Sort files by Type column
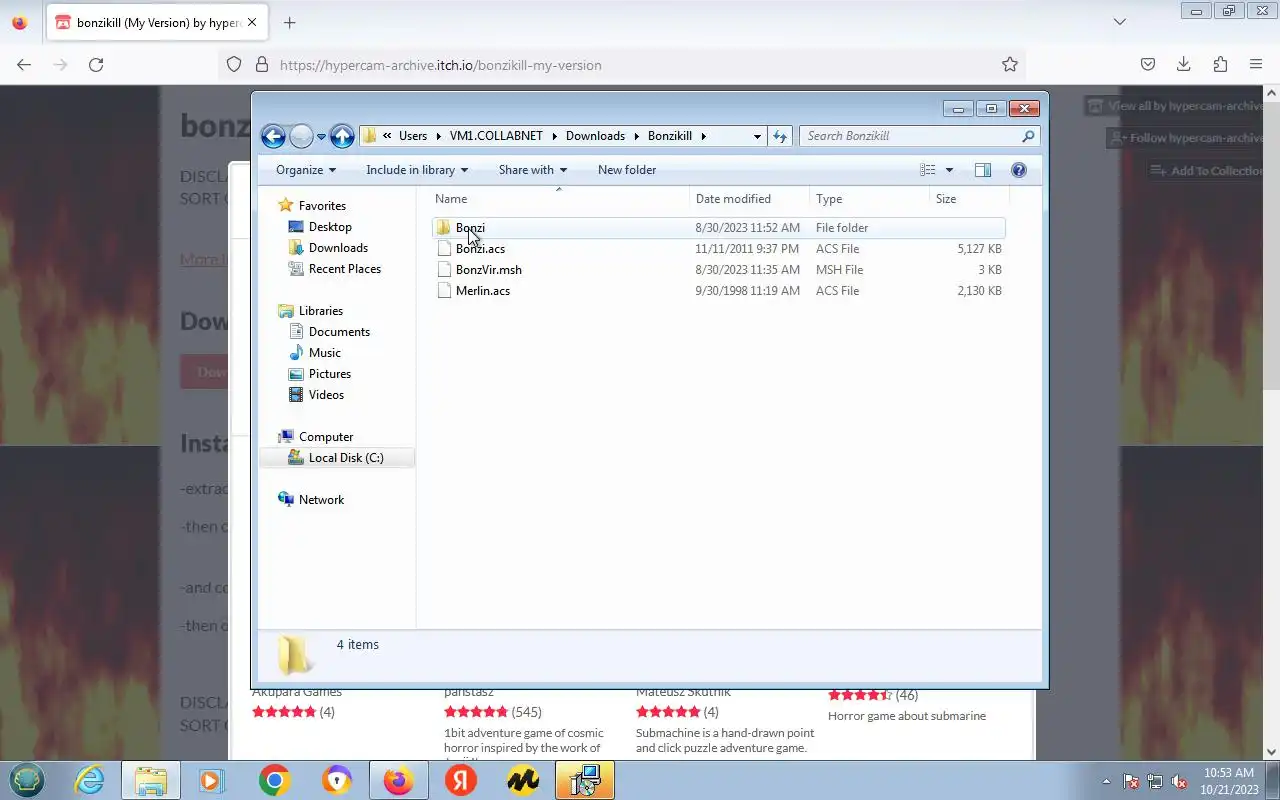1280x800 pixels. tap(869, 199)
